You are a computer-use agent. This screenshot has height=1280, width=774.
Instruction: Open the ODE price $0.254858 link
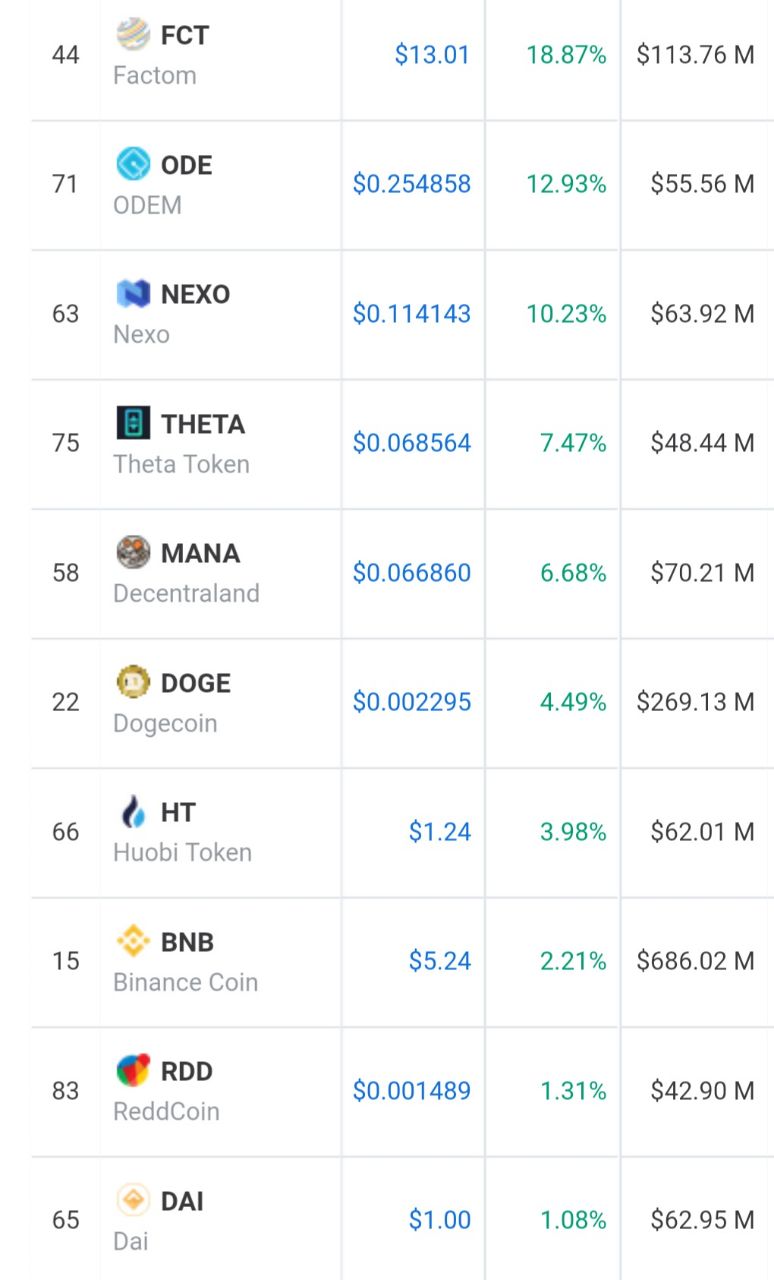411,184
